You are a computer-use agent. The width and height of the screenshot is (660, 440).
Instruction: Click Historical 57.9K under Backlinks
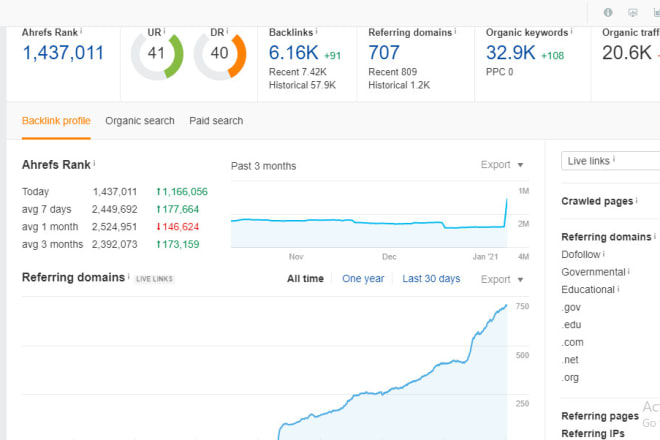pos(302,85)
